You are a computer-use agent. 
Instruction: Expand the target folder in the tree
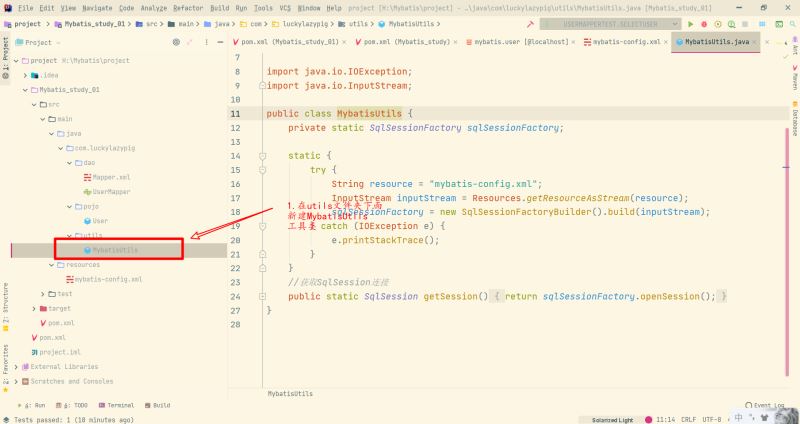click(34, 309)
